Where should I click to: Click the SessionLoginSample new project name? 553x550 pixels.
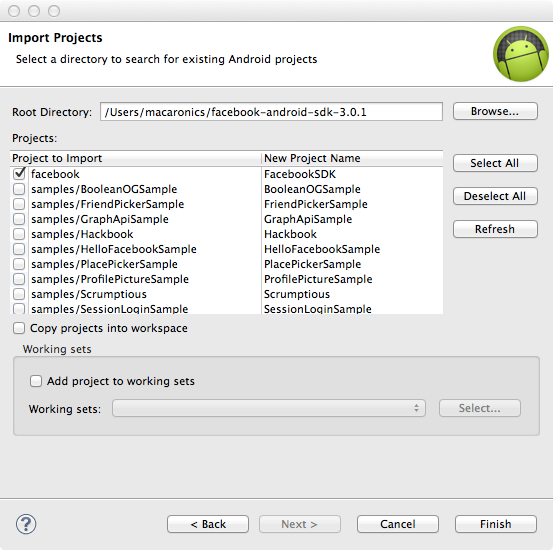(x=318, y=309)
